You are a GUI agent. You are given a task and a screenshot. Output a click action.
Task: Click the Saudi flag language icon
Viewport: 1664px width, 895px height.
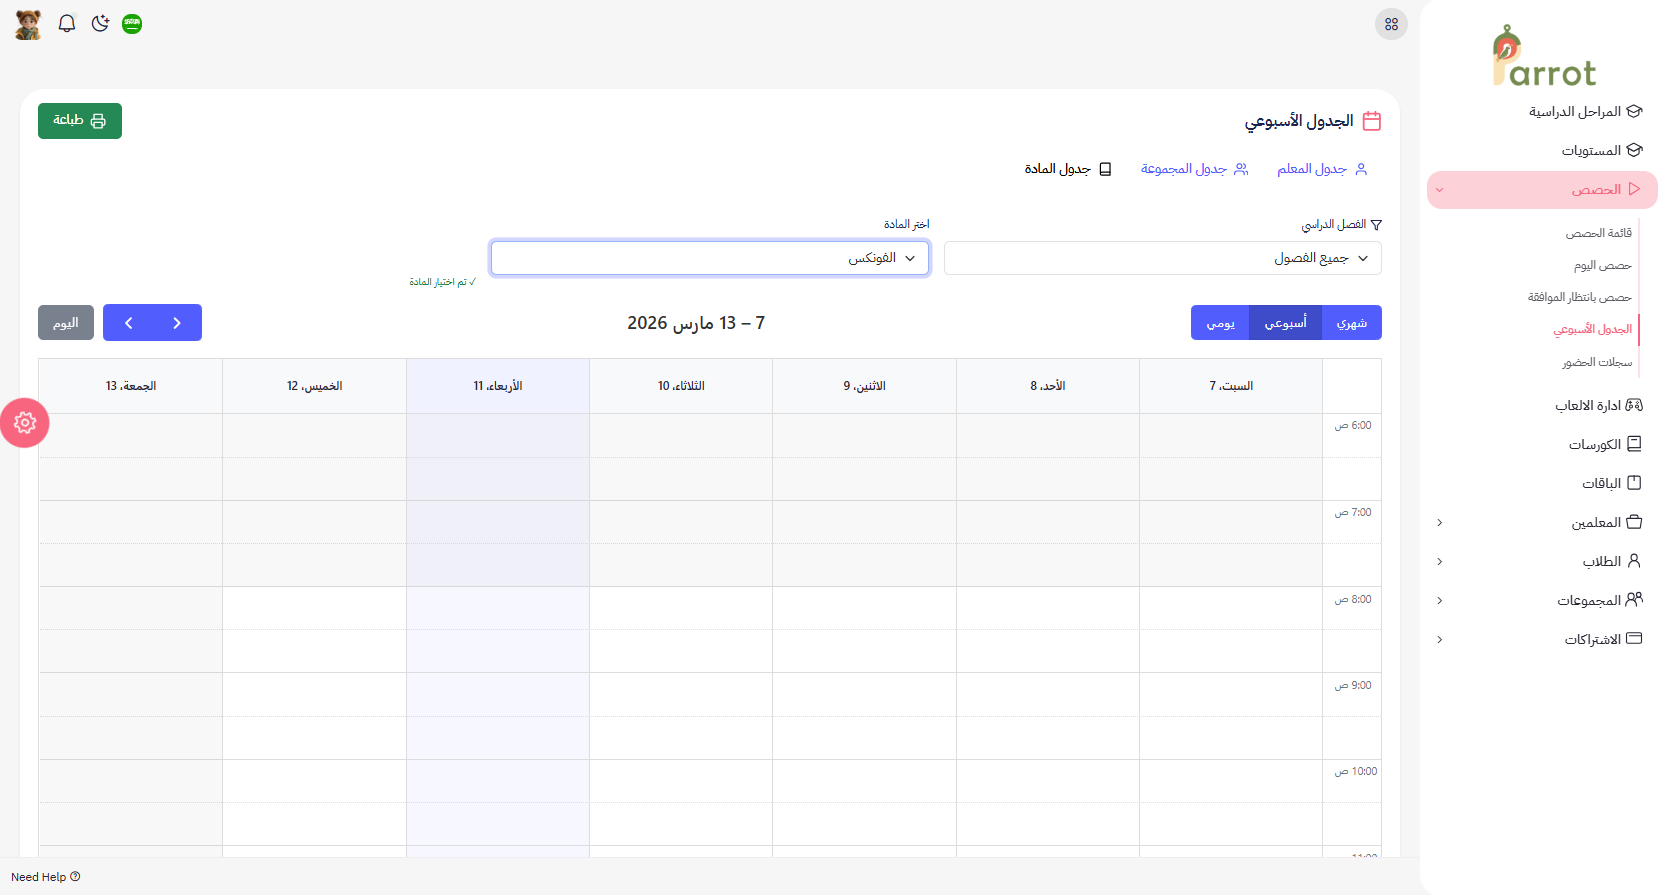coord(132,24)
